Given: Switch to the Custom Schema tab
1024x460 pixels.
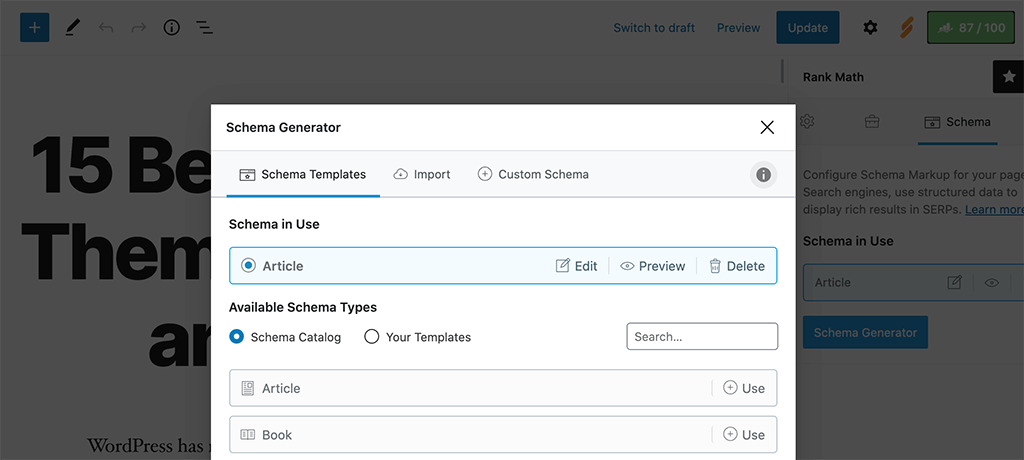Looking at the screenshot, I should 533,174.
